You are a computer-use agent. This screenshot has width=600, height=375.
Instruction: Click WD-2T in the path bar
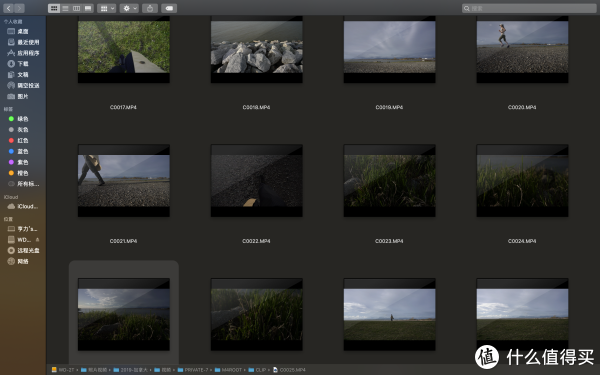click(63, 370)
